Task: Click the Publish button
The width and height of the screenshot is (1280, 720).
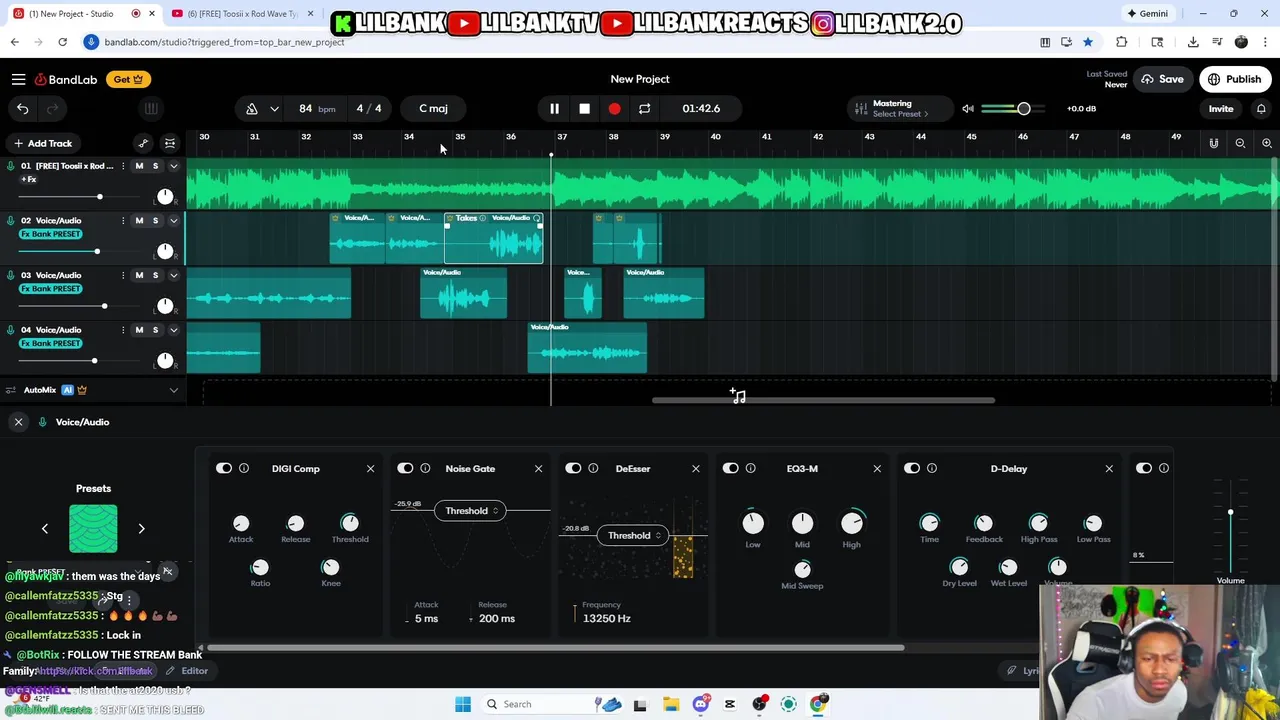Action: [x=1235, y=79]
